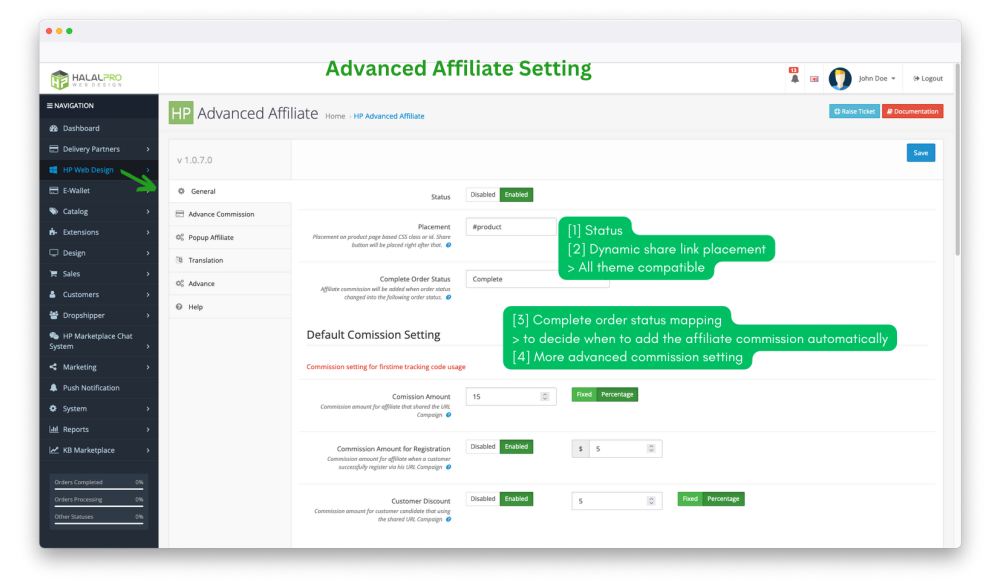The image size is (1000, 585).
Task: Click the language flag icon
Action: 814,79
